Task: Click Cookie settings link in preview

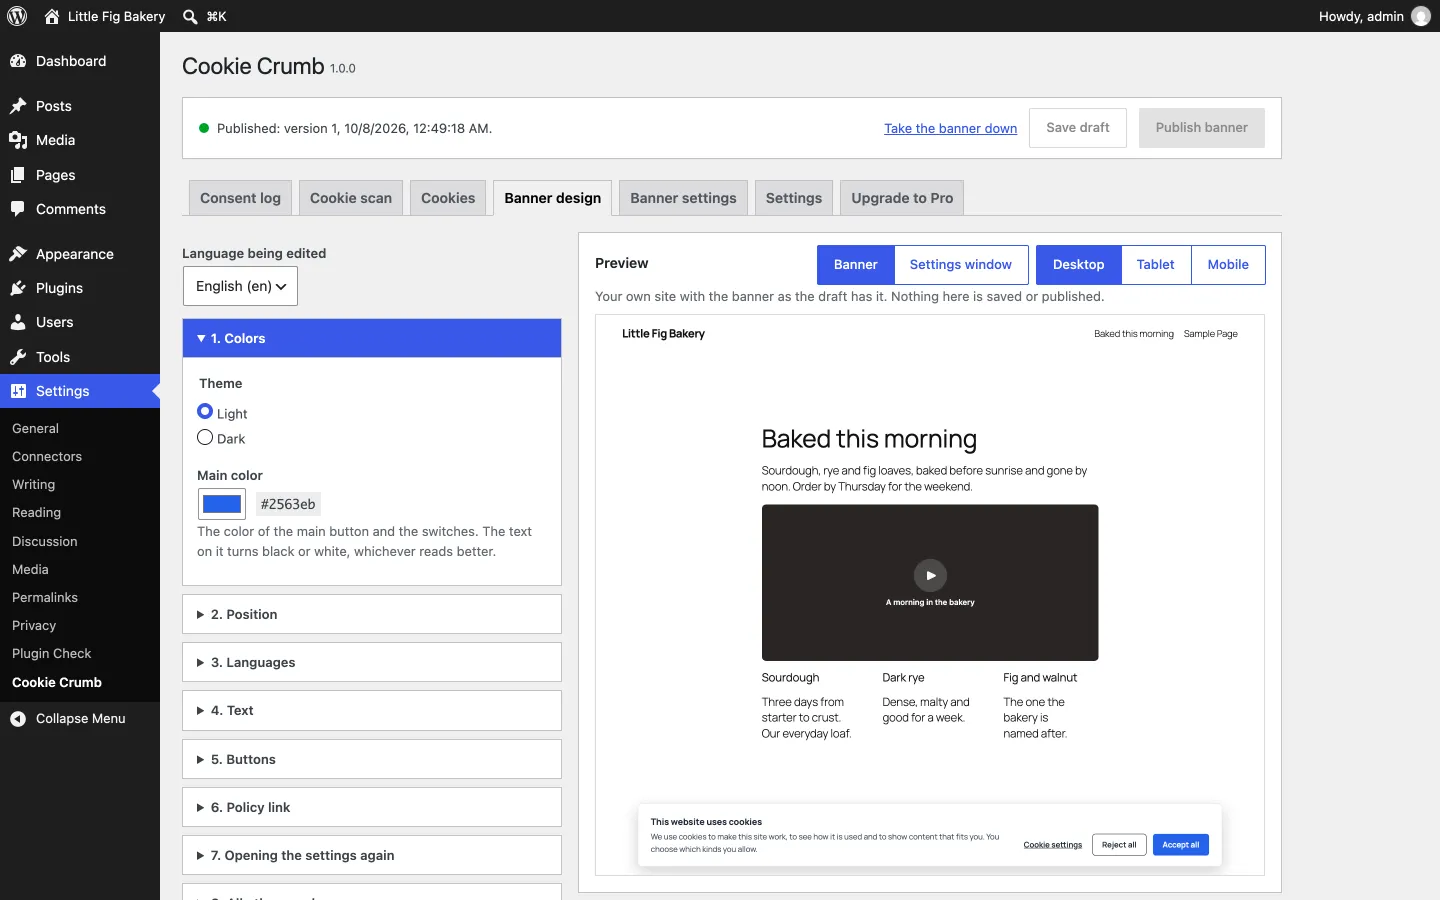Action: click(x=1053, y=845)
